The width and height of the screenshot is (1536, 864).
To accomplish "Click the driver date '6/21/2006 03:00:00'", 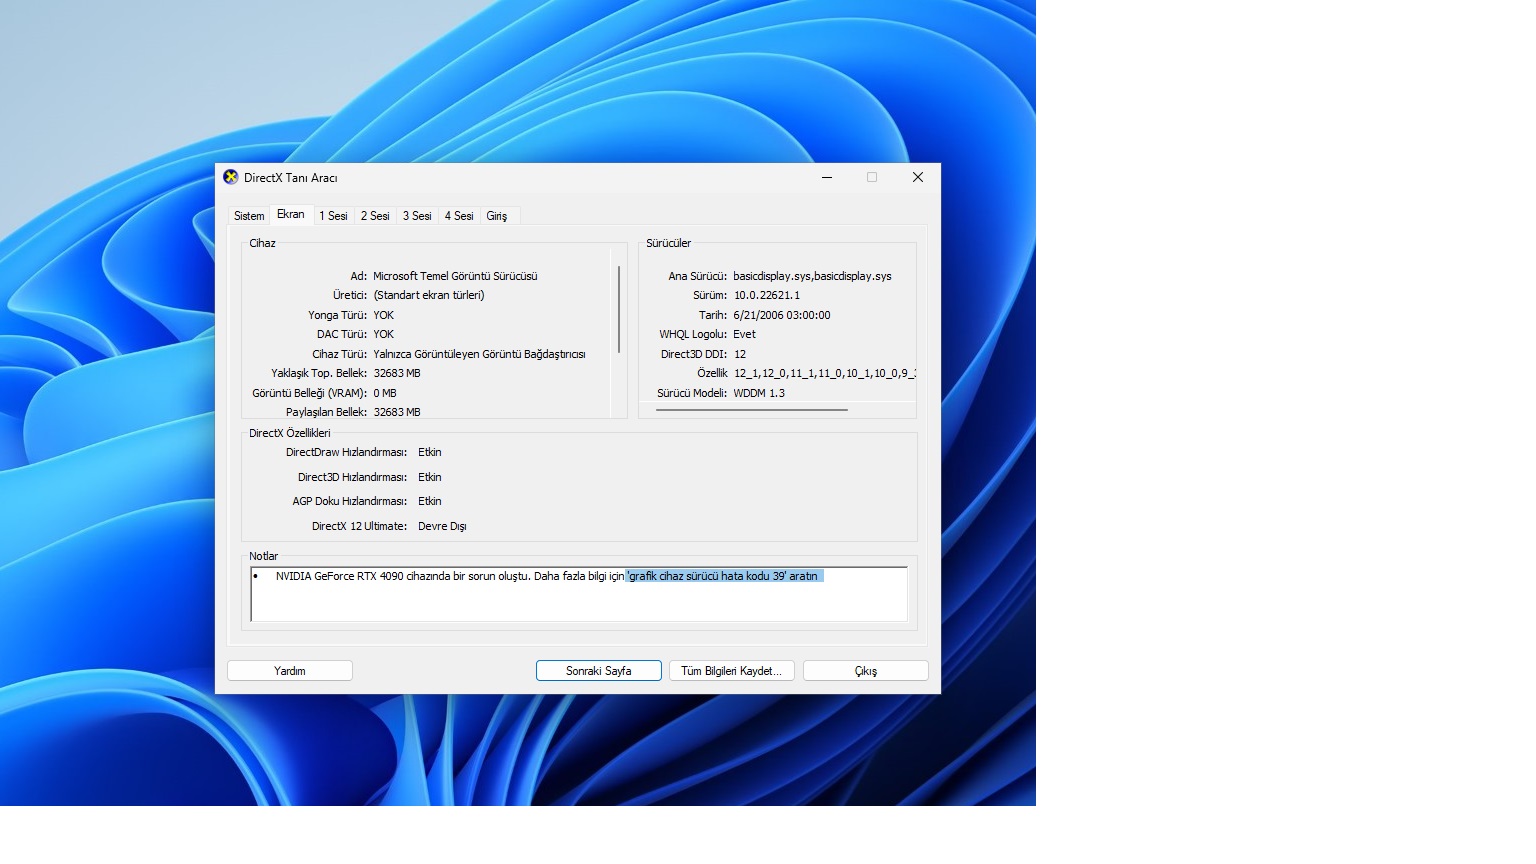I will [x=782, y=315].
